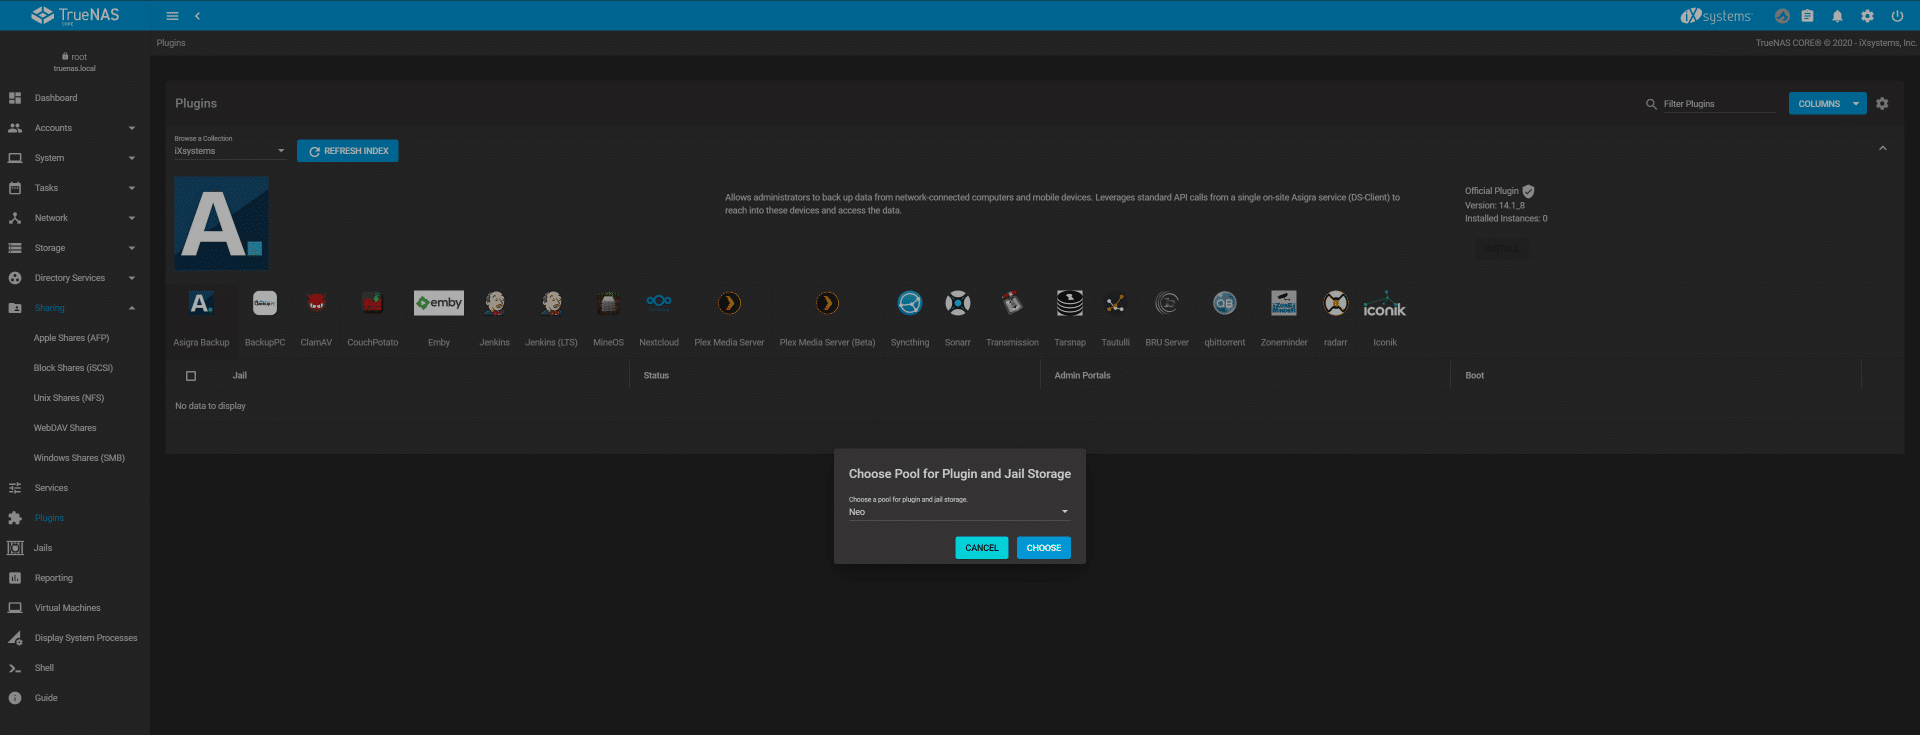Click into the Filter Plugins search field
The image size is (1920, 735).
1718,104
